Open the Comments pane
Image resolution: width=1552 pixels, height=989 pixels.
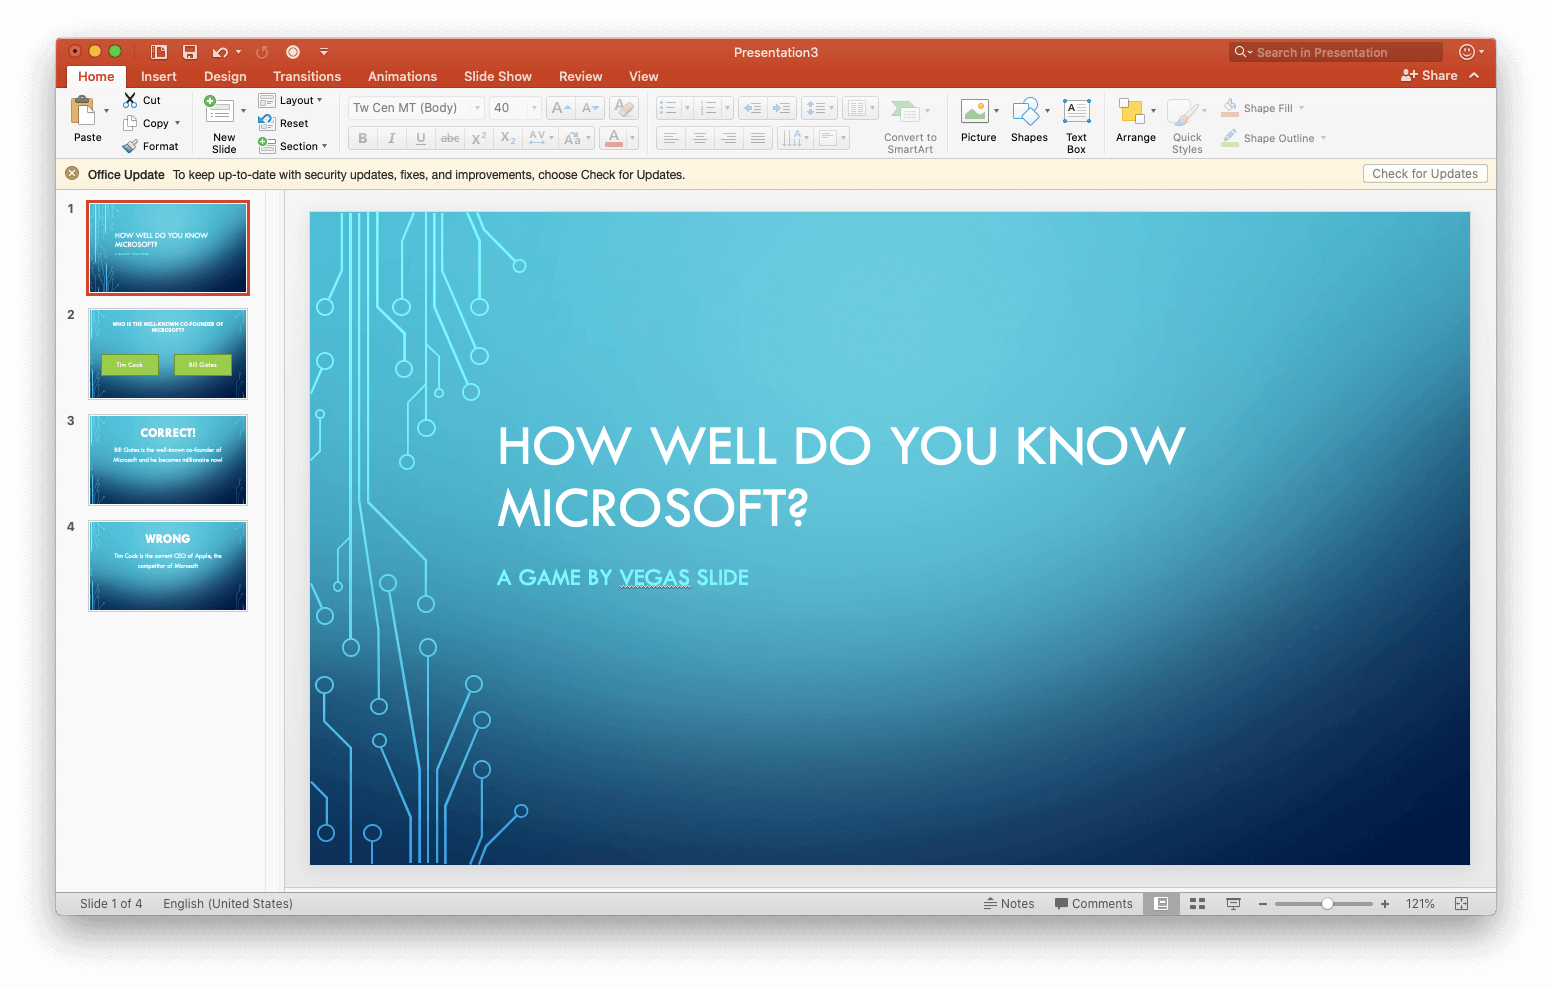tap(1094, 903)
